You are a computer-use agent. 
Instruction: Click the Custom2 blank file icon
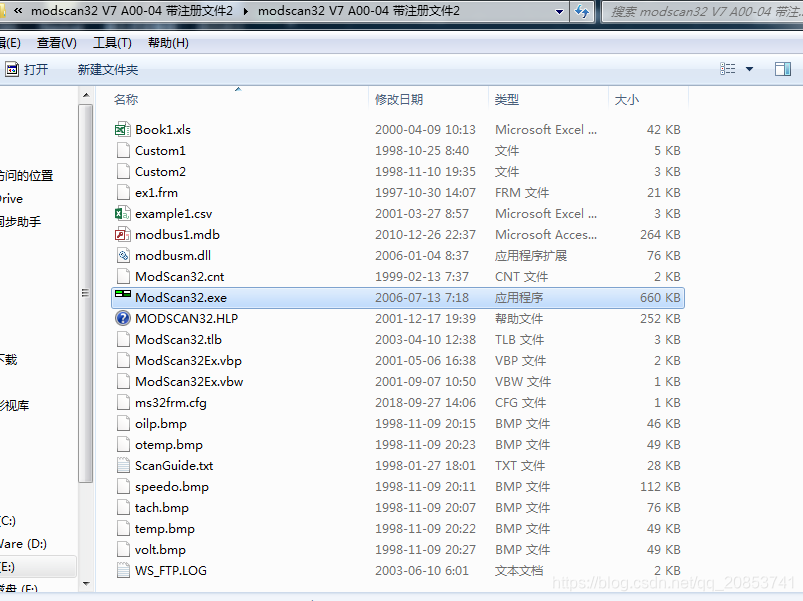pos(122,171)
